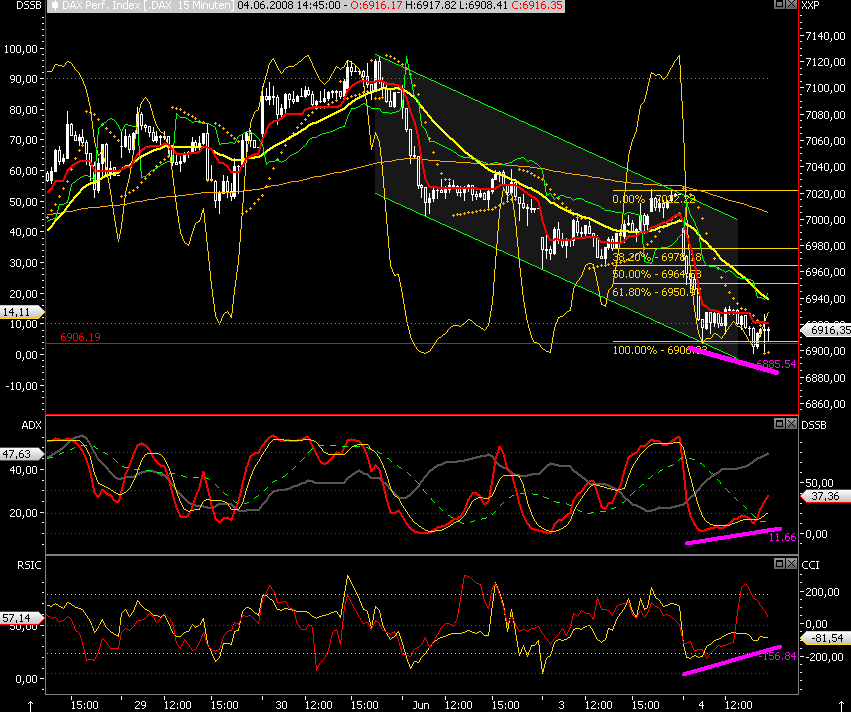Click the 61.80% Fibonacci level label
The height and width of the screenshot is (712, 851).
(655, 292)
